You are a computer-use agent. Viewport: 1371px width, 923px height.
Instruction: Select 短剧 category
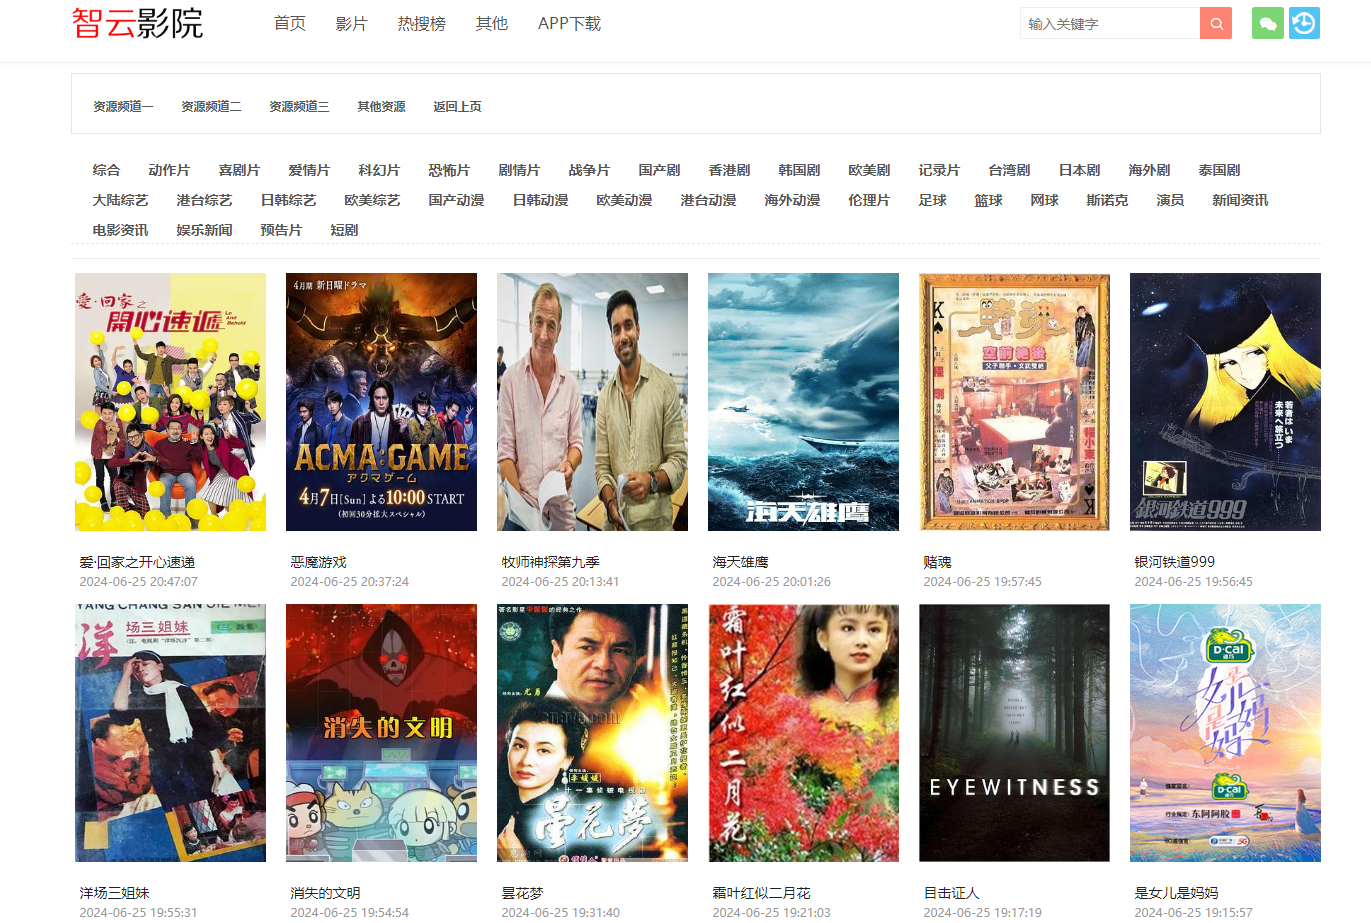tap(344, 230)
